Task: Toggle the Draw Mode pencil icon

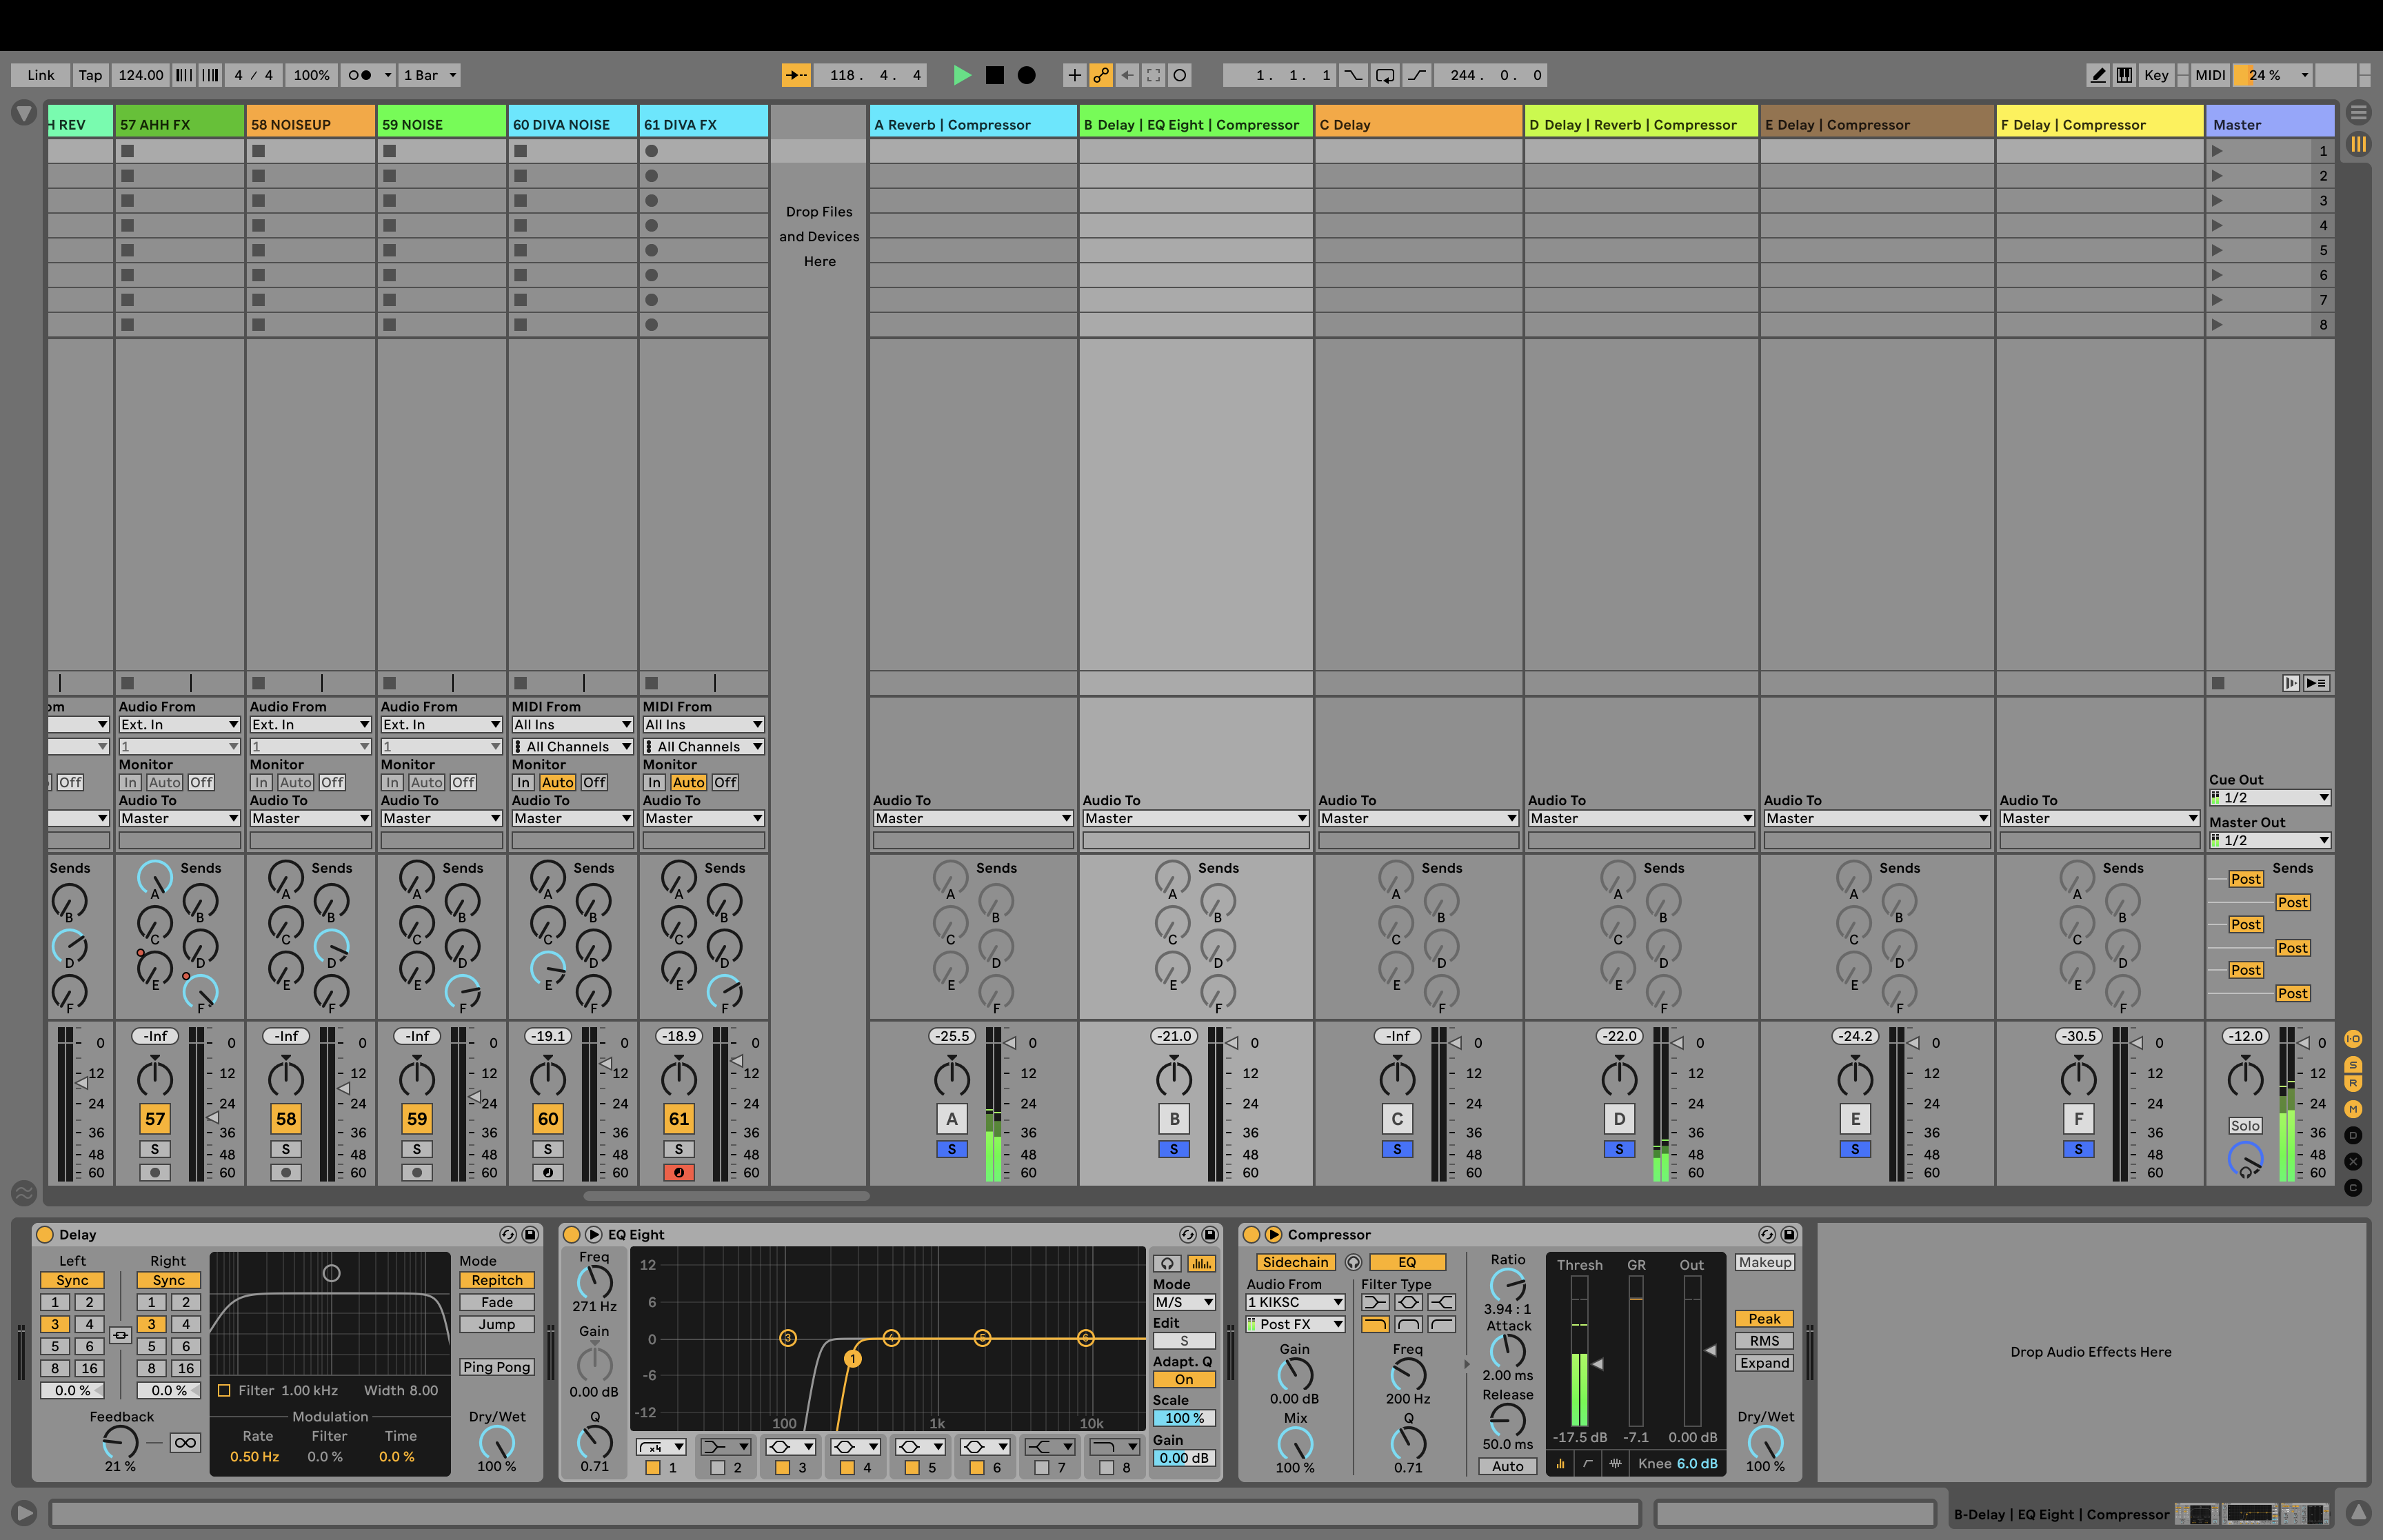Action: click(x=2098, y=75)
